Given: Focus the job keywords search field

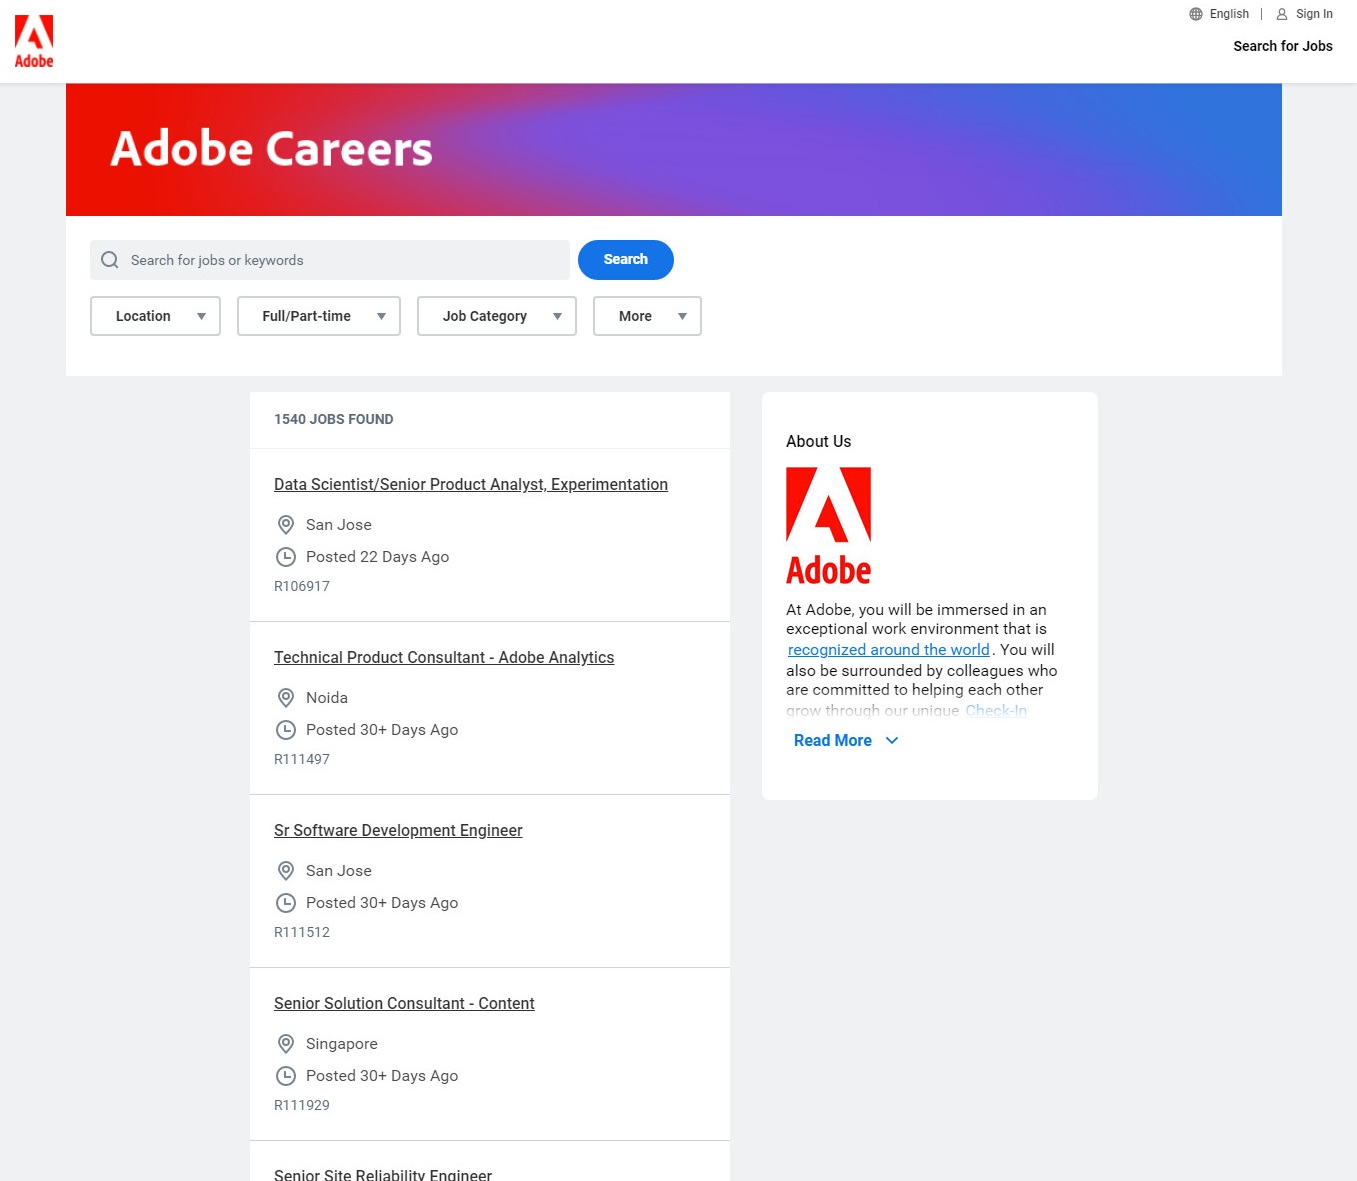Looking at the screenshot, I should point(340,260).
